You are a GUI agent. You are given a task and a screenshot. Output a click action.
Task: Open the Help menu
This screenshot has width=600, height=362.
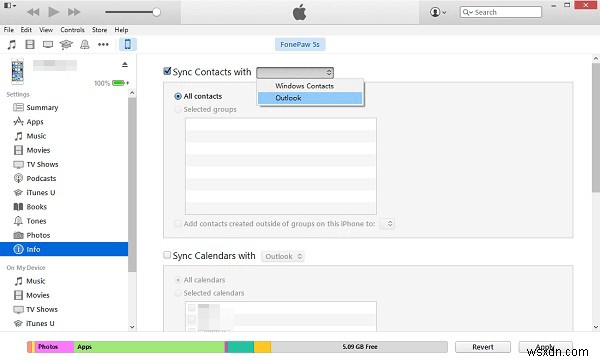pos(121,30)
